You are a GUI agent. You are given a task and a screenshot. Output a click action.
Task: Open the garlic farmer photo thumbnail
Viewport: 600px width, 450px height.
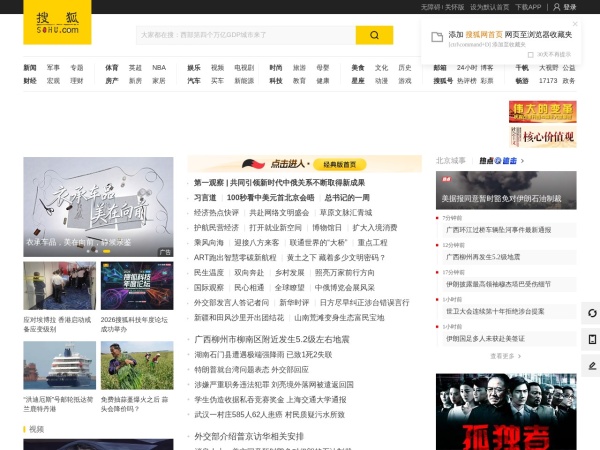coord(137,365)
